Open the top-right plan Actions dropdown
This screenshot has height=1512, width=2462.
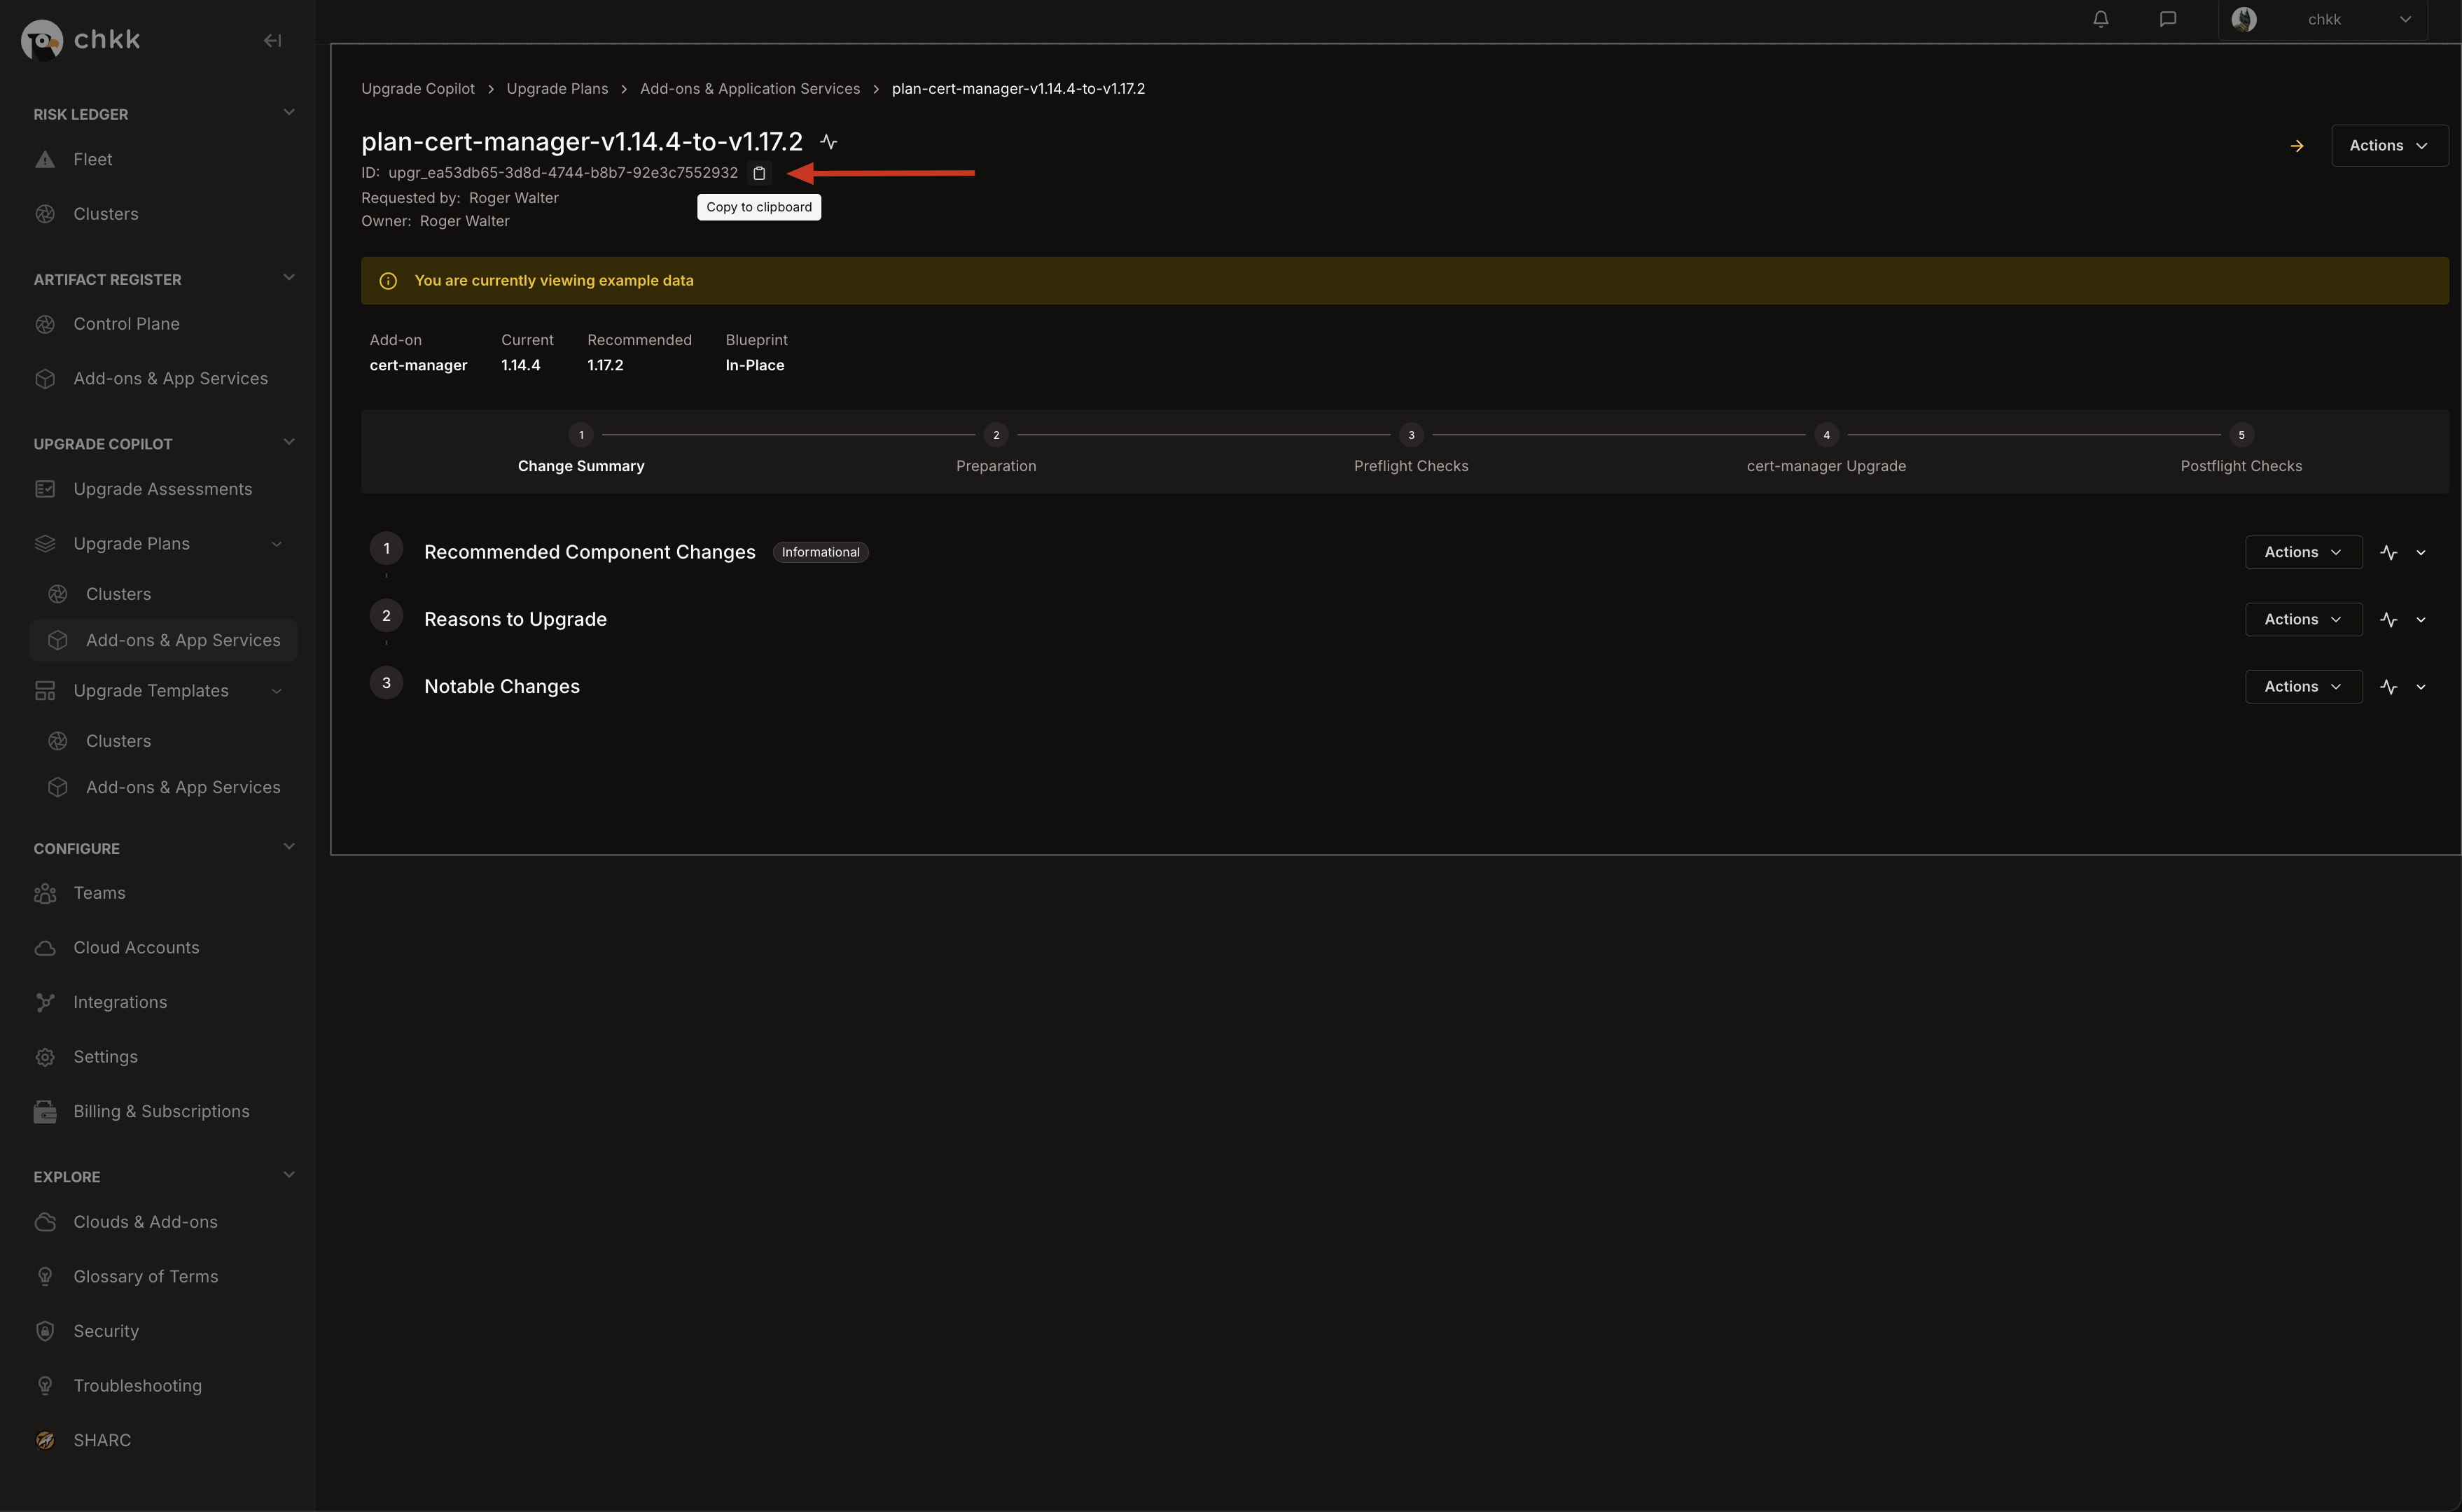2388,146
